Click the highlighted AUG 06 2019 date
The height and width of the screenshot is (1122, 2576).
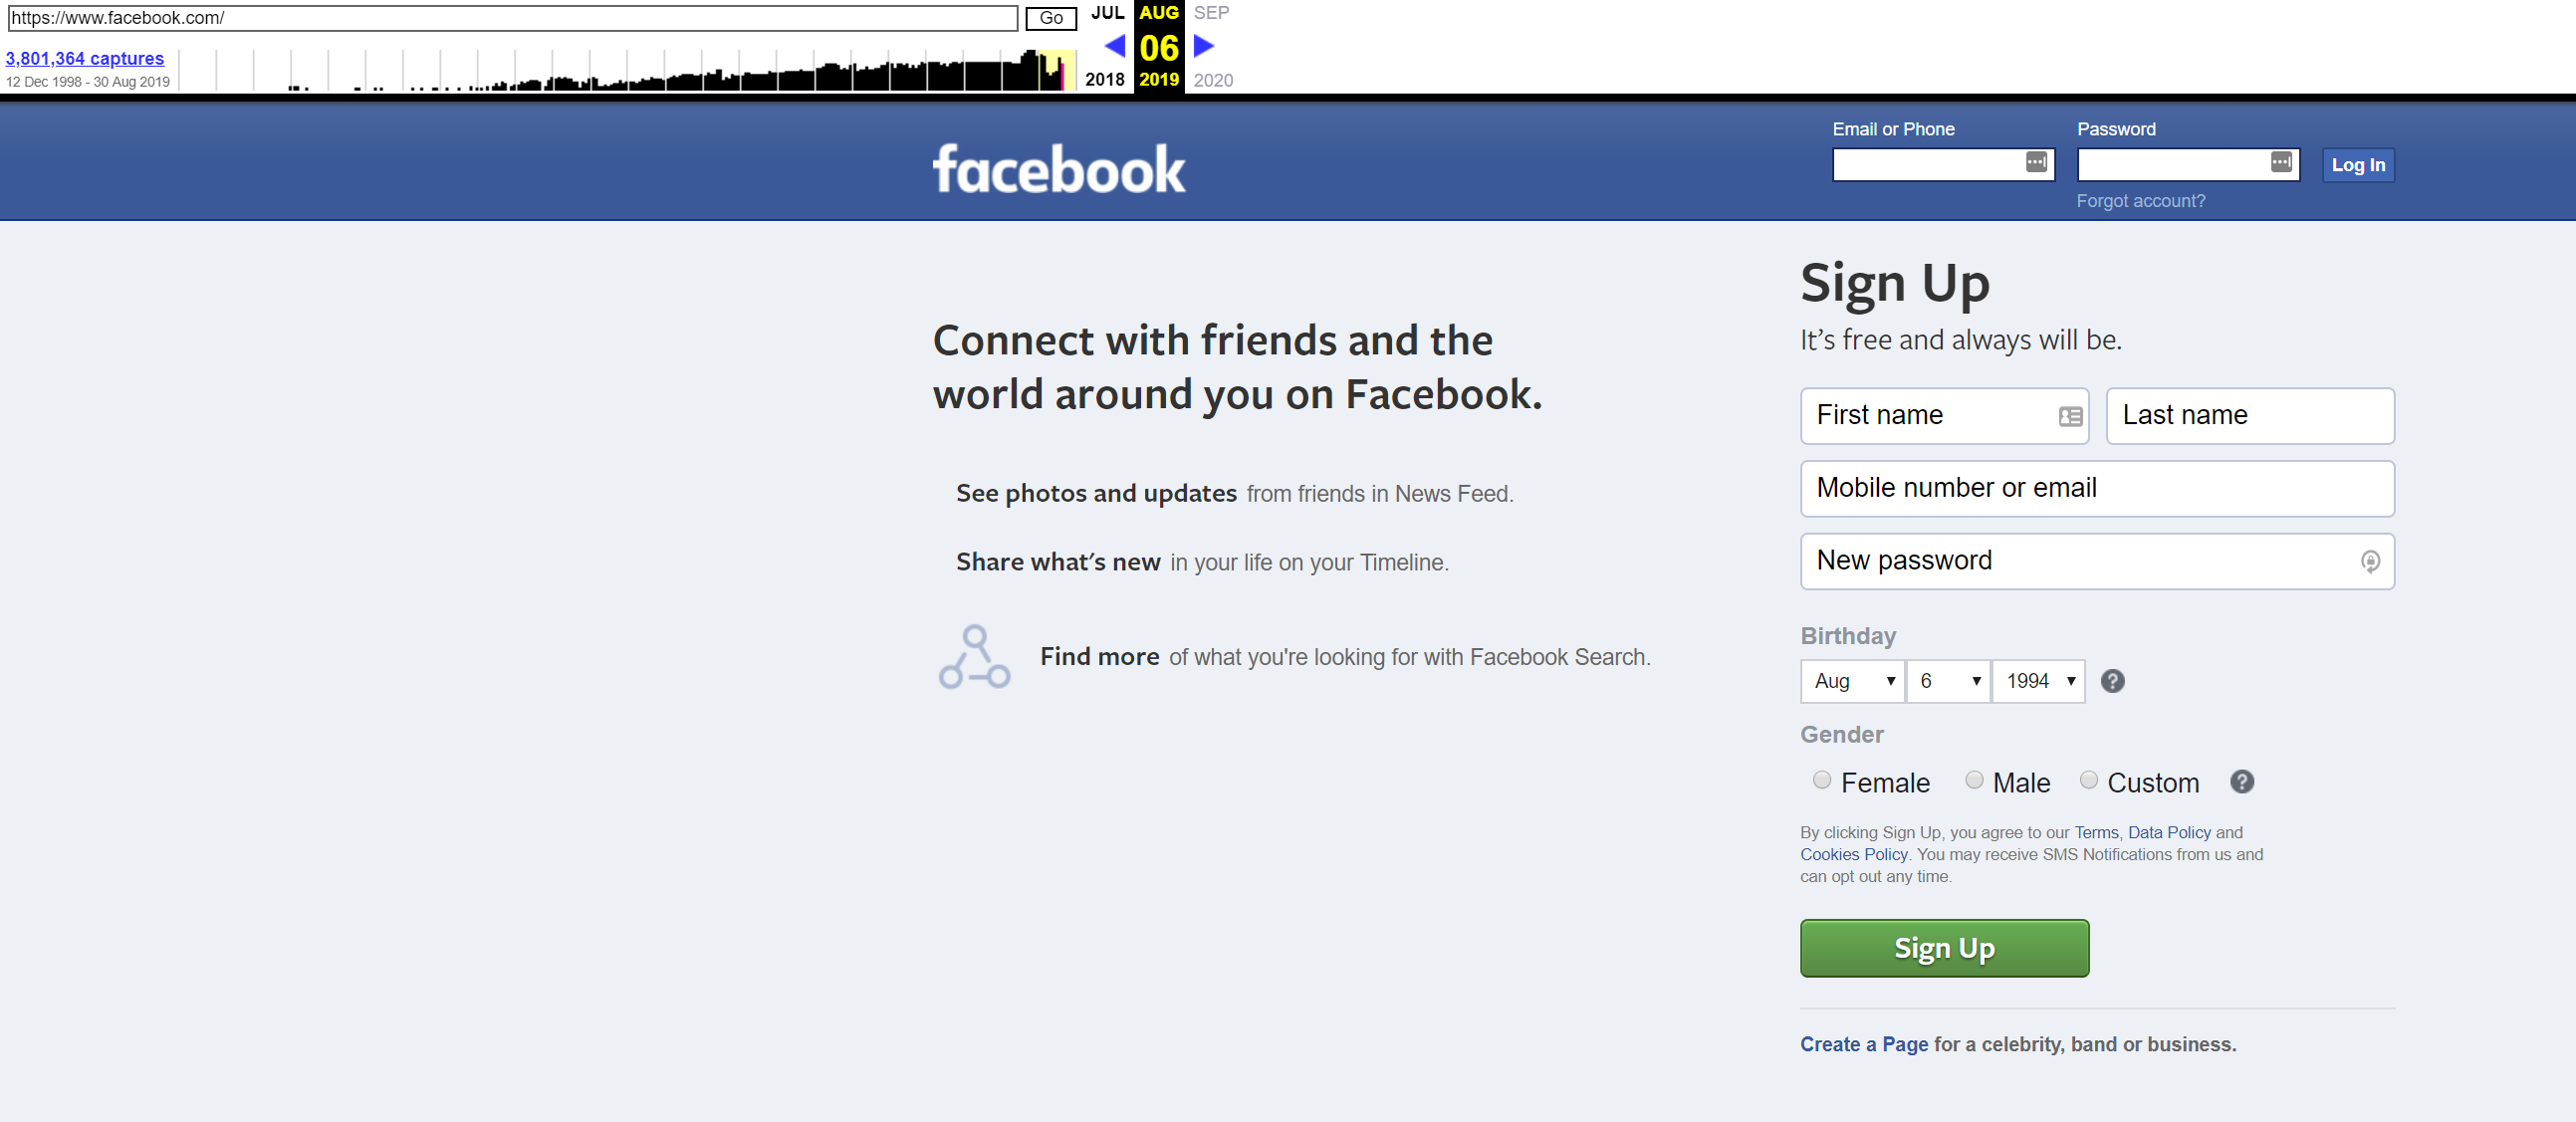point(1159,47)
